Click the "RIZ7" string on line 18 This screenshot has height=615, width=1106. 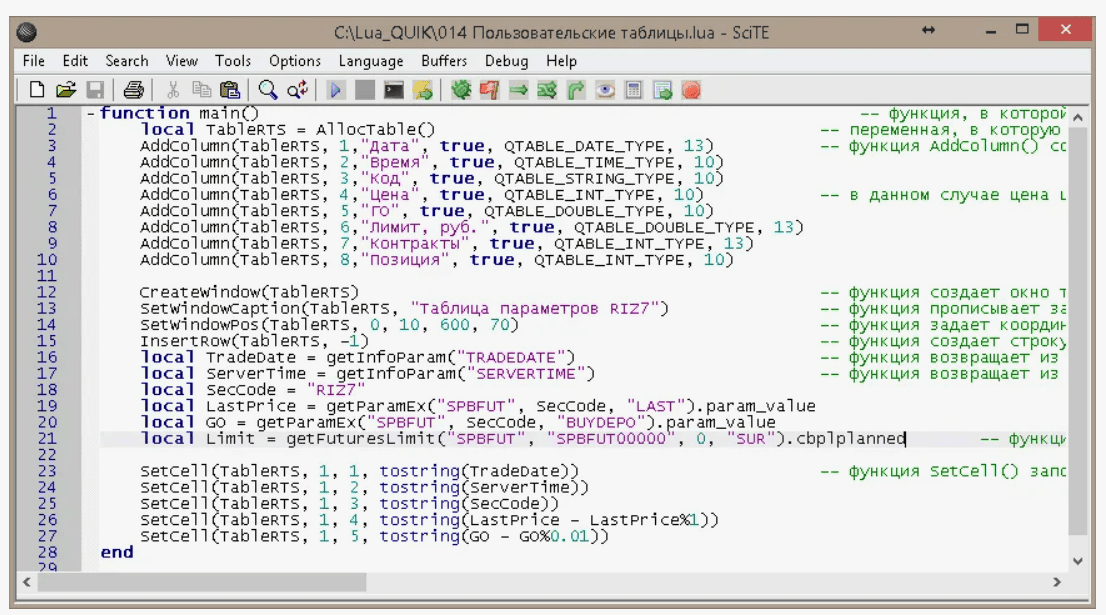(x=335, y=390)
